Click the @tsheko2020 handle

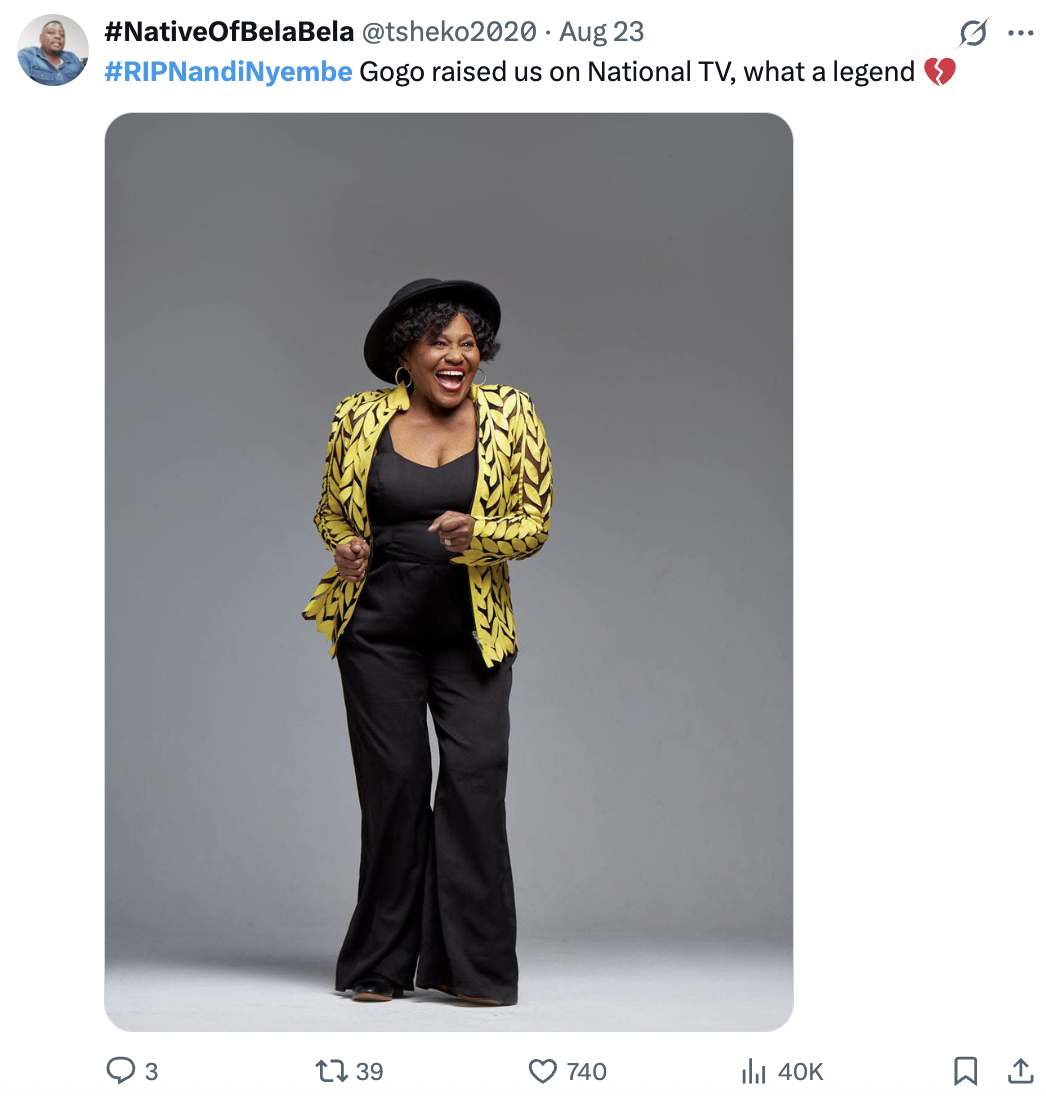(449, 31)
